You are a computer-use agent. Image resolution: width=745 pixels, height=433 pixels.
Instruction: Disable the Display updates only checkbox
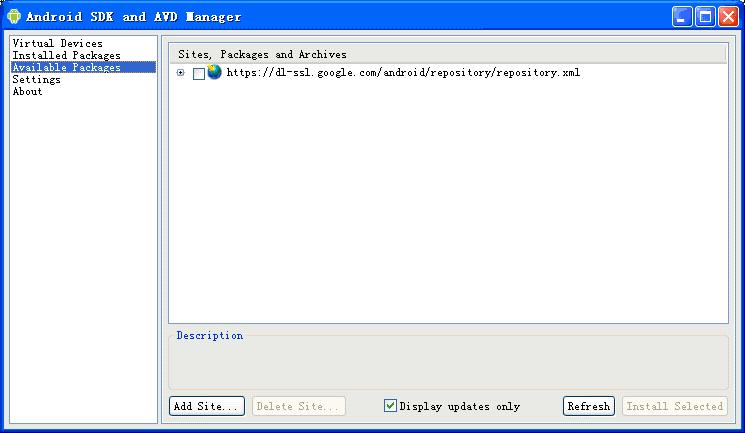(390, 405)
